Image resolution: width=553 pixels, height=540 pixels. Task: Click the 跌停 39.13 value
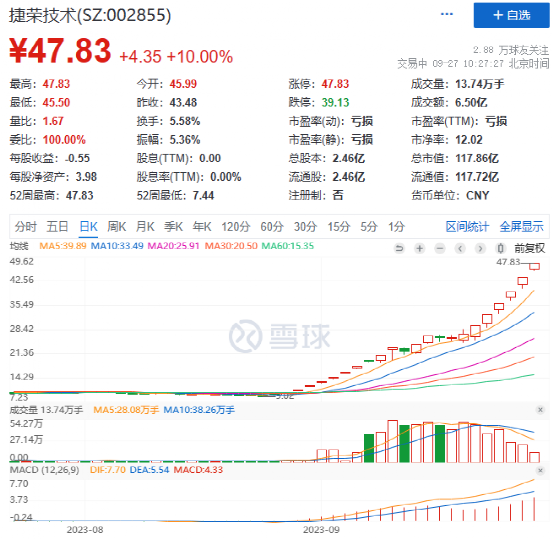coord(335,103)
